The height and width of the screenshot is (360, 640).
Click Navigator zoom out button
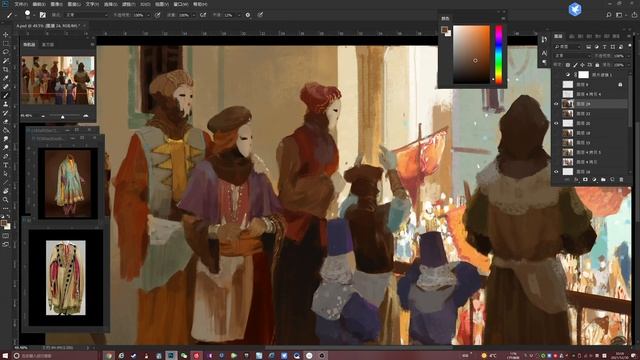(43, 116)
